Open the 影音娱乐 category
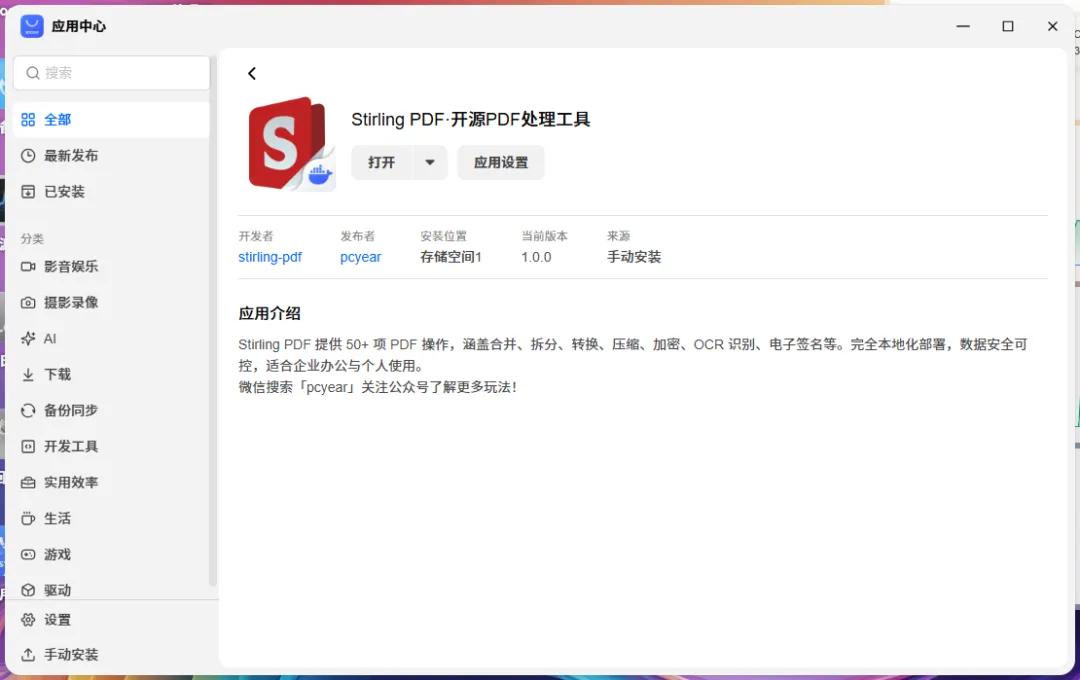1080x680 pixels. [x=71, y=267]
